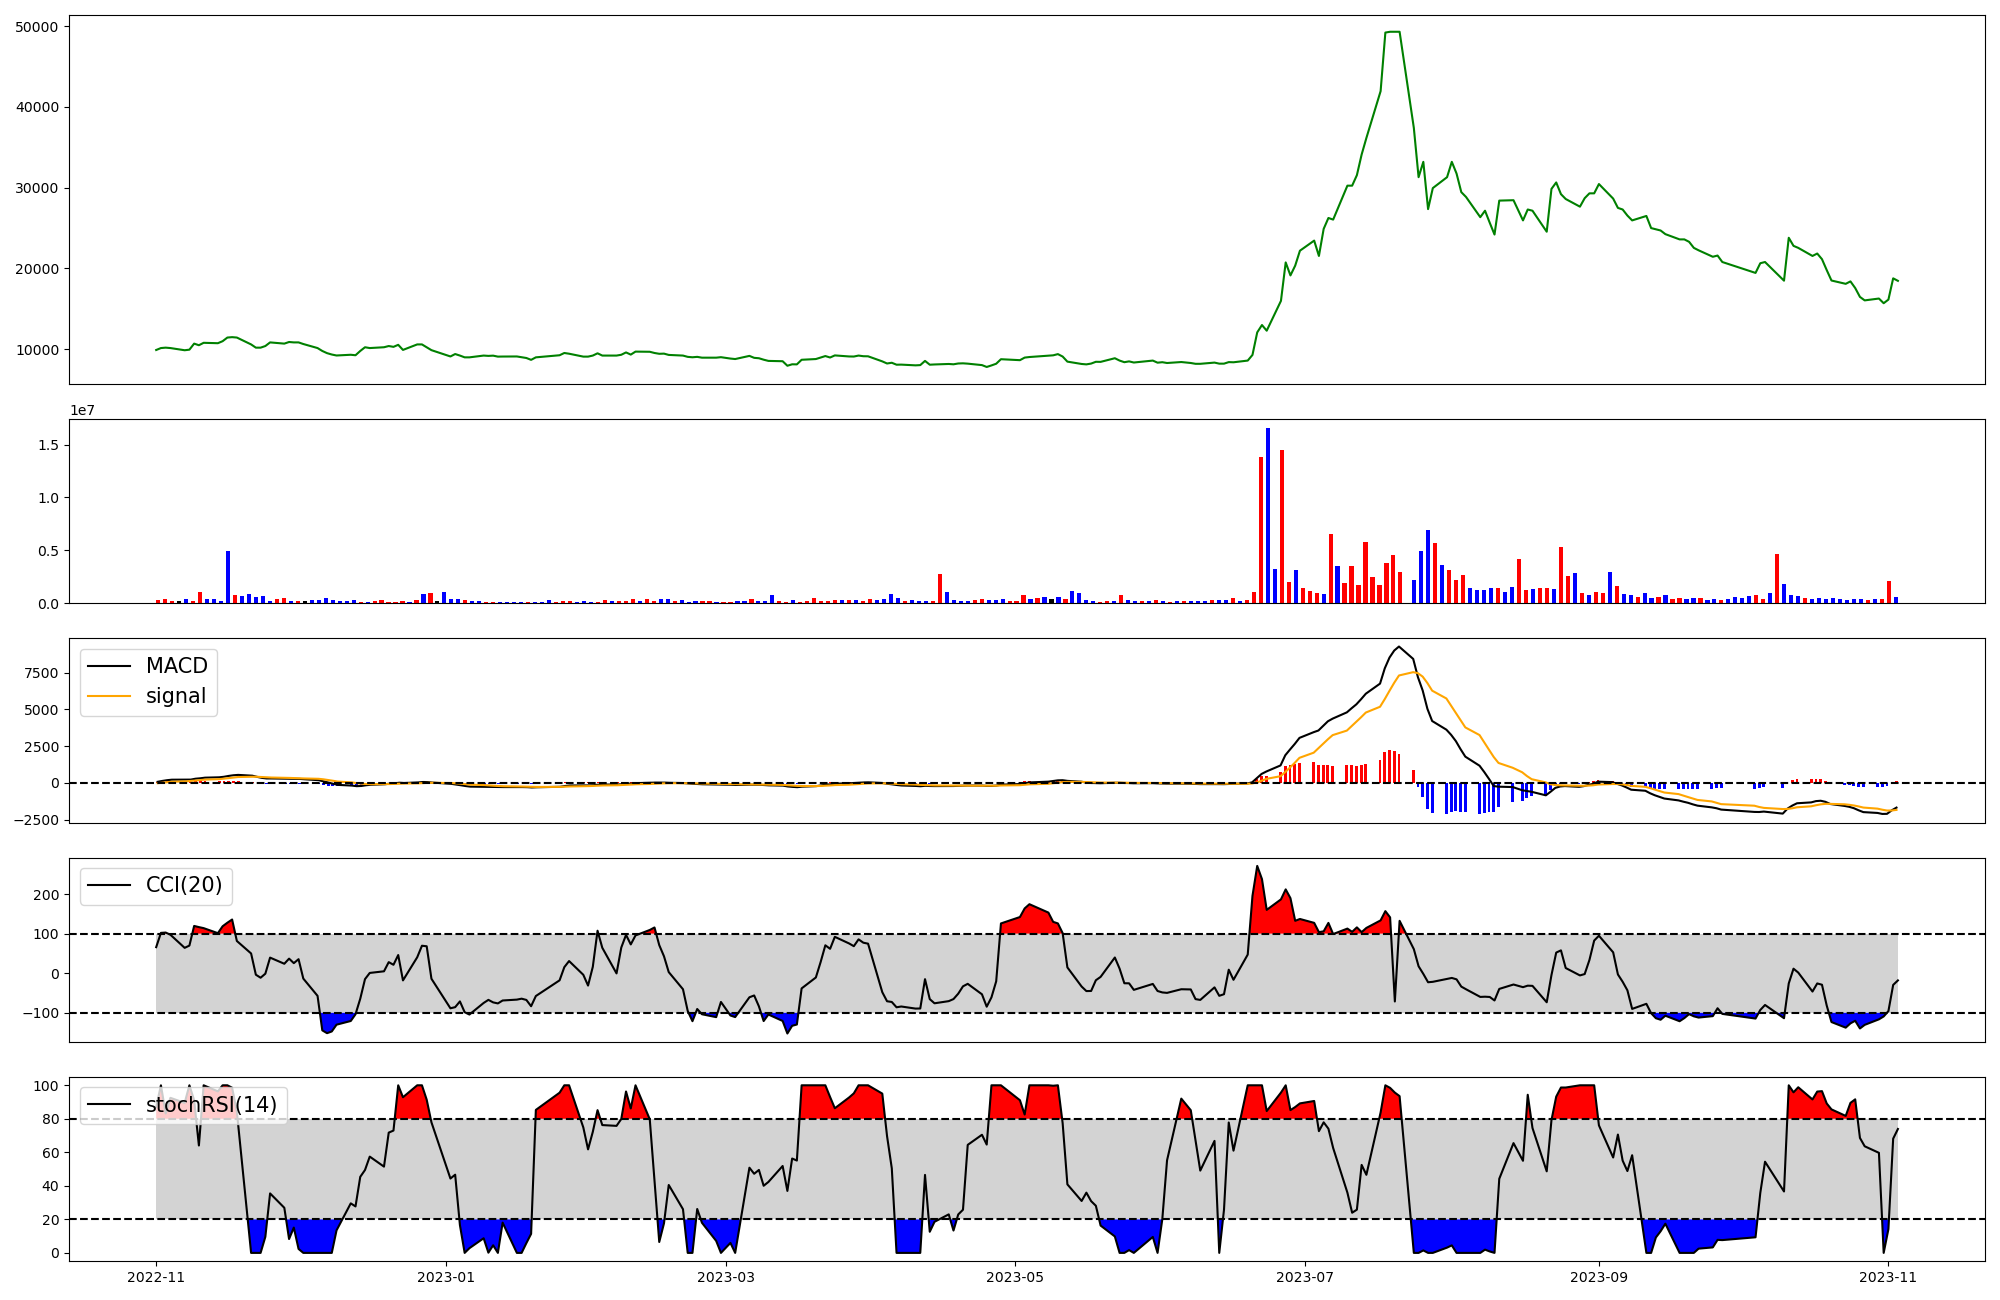Viewport: 2000px width, 1300px height.
Task: Click the 2022-11 x-axis date label
Action: [157, 1277]
